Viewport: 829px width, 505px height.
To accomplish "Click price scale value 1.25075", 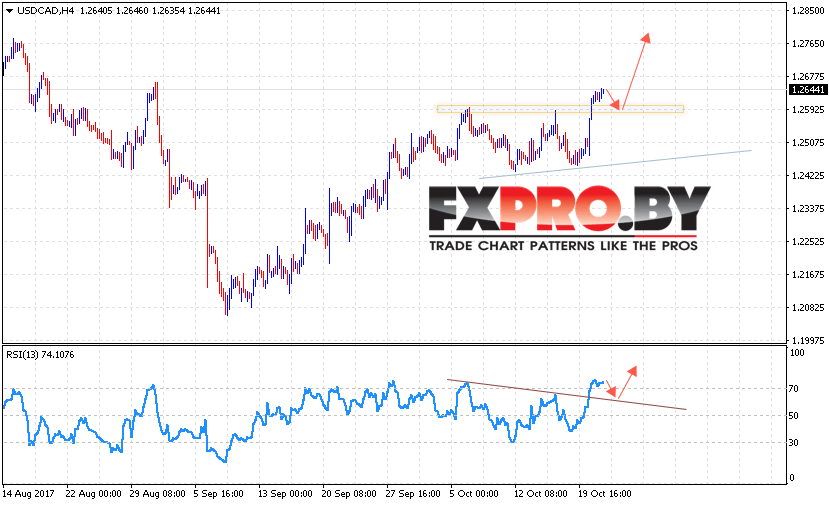I will (x=808, y=142).
